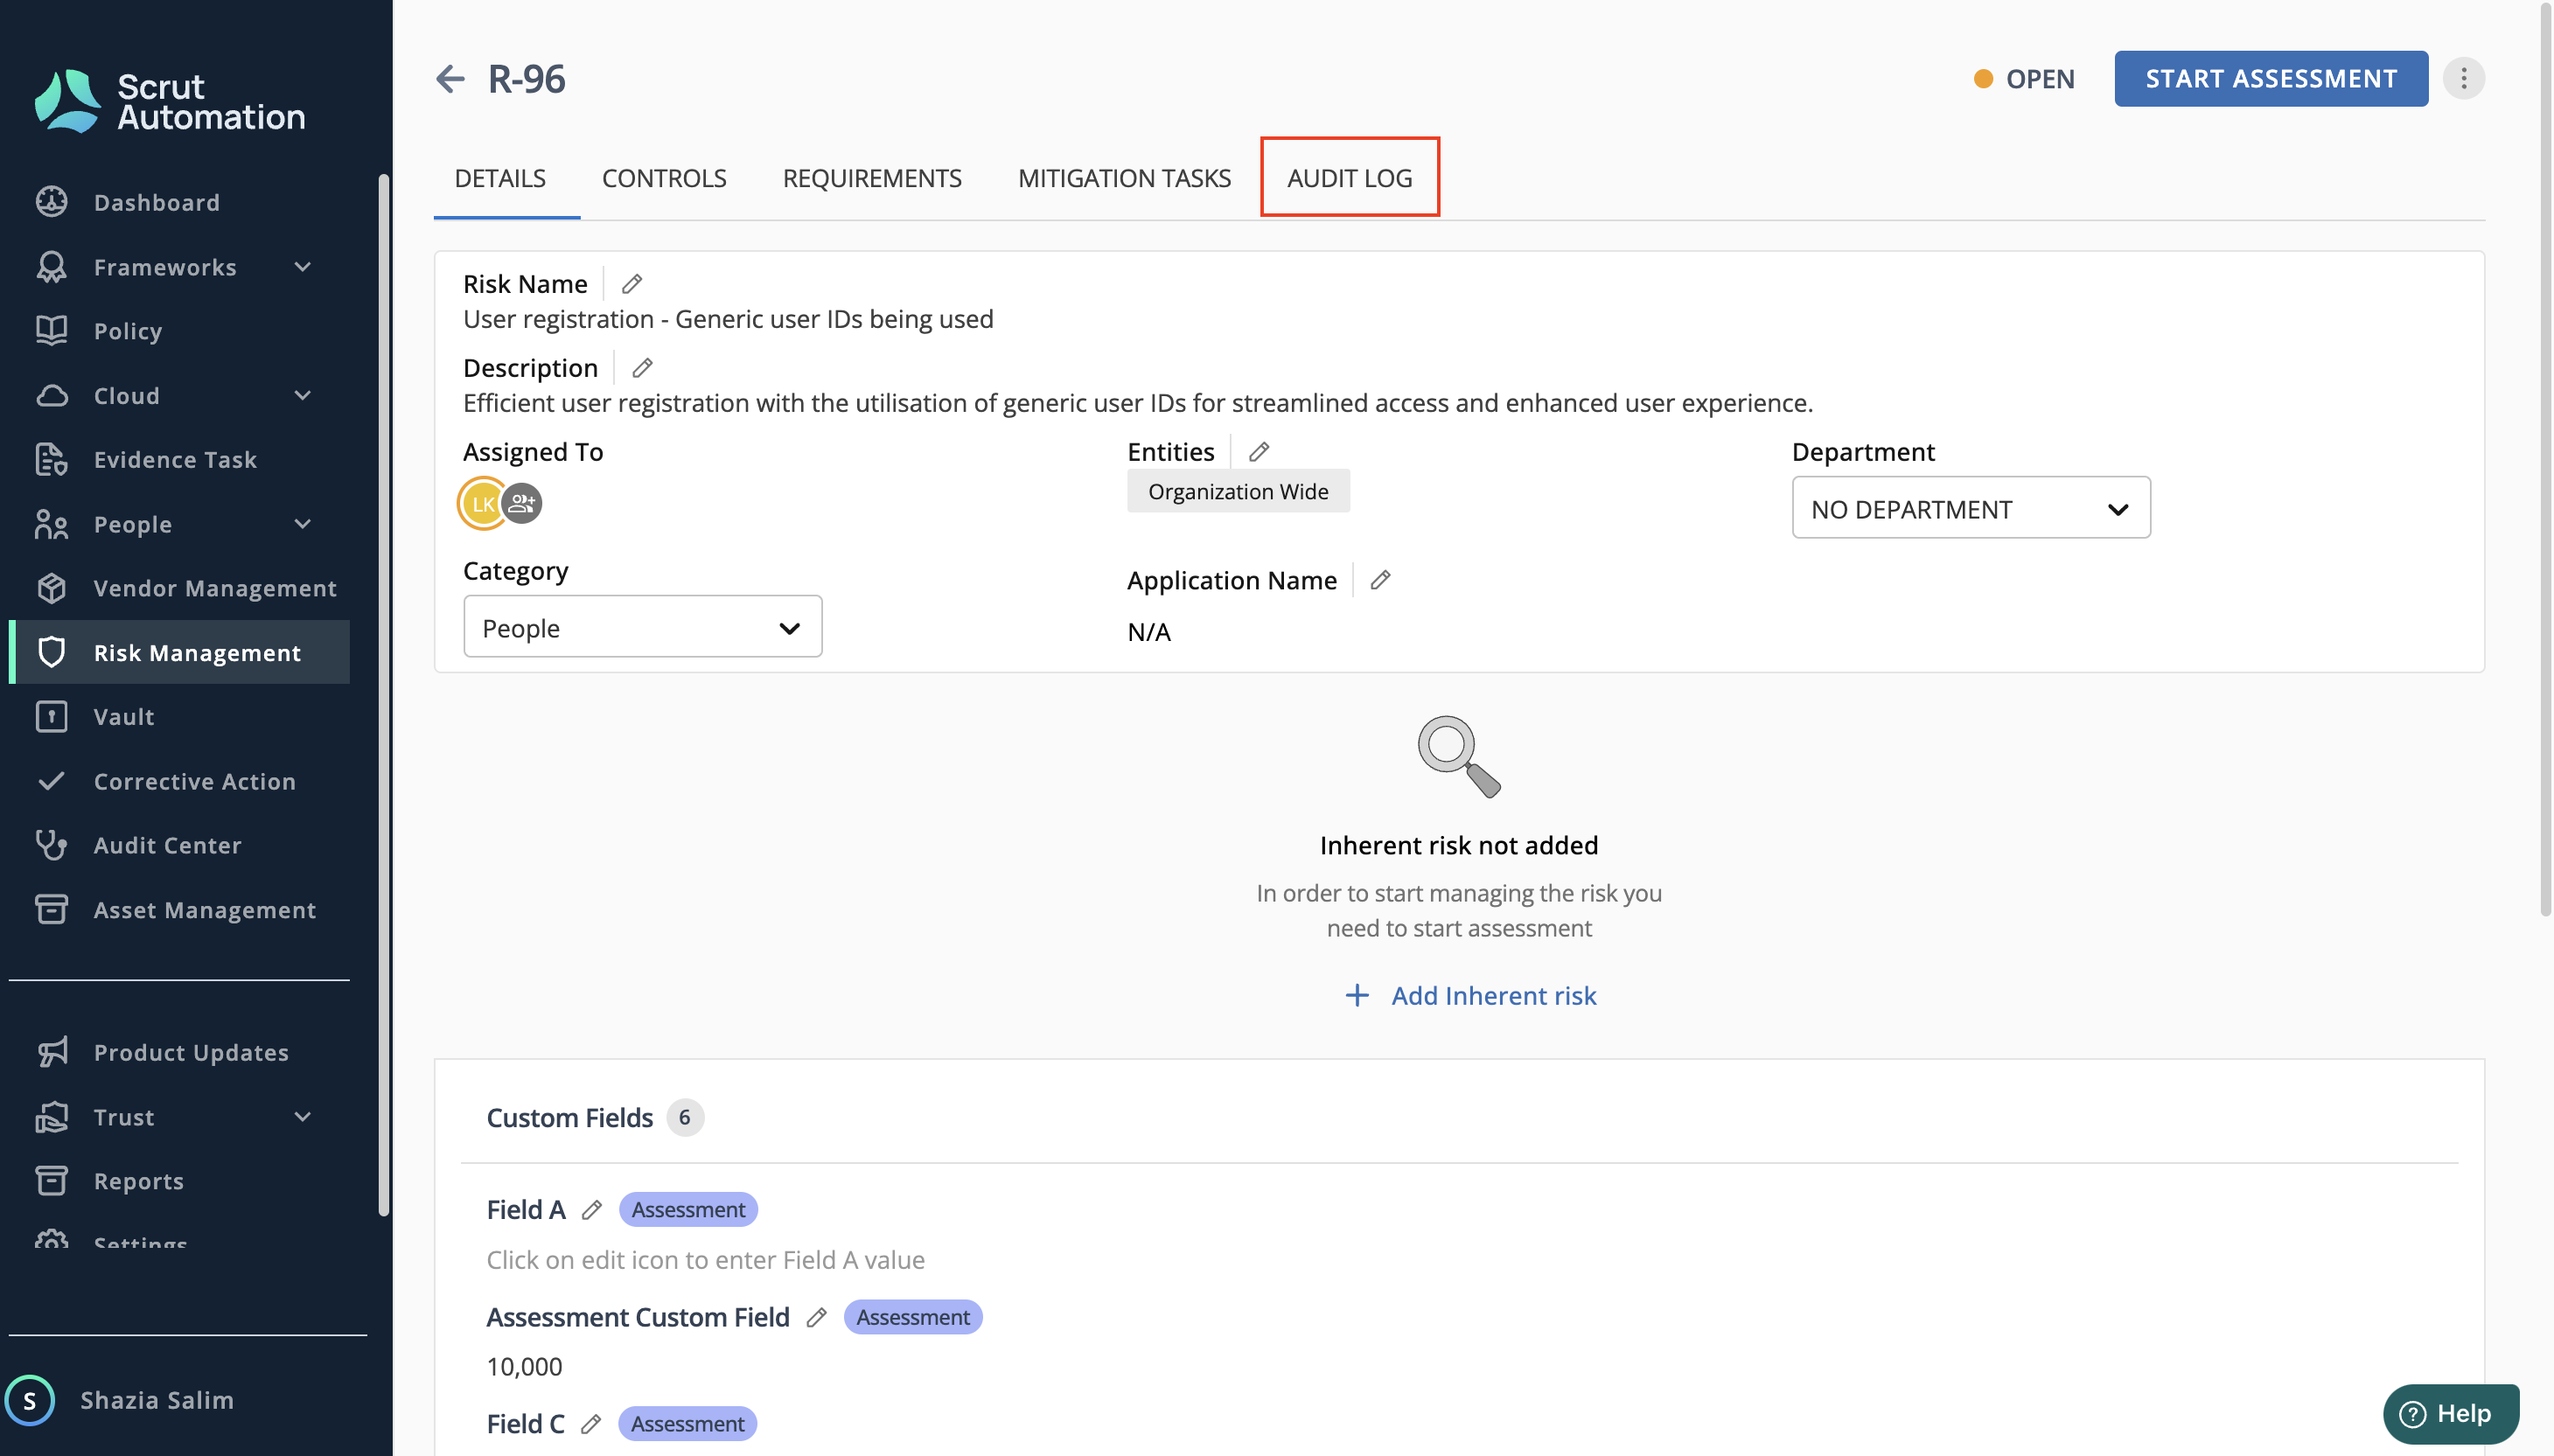
Task: Expand the Cloud sidebar menu chevron
Action: click(303, 395)
